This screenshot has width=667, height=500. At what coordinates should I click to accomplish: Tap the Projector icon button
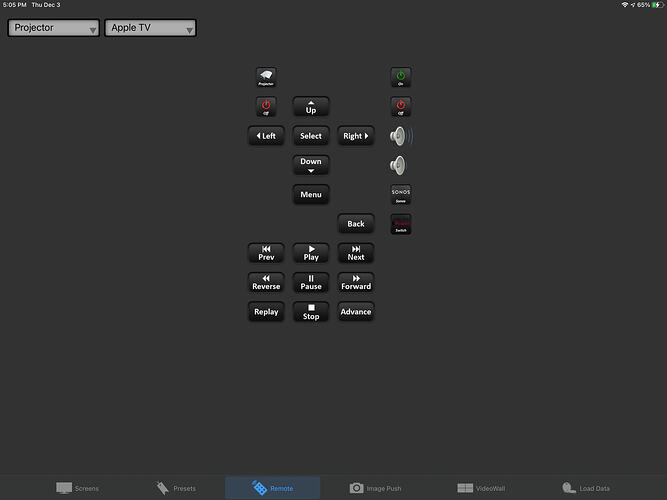pyautogui.click(x=266, y=77)
